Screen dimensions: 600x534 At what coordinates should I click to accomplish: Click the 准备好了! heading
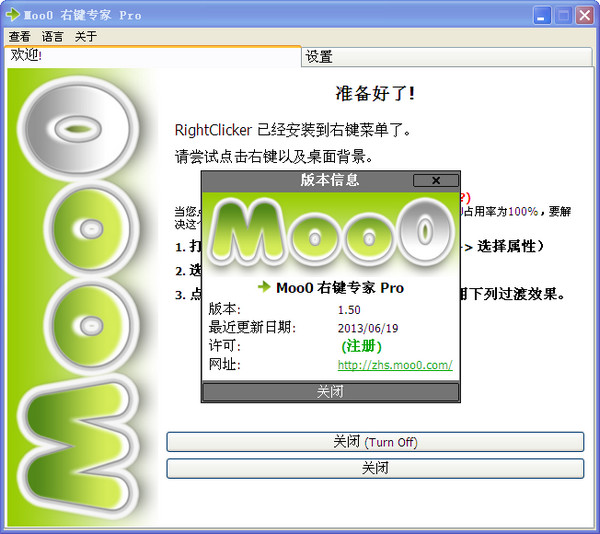pyautogui.click(x=375, y=94)
